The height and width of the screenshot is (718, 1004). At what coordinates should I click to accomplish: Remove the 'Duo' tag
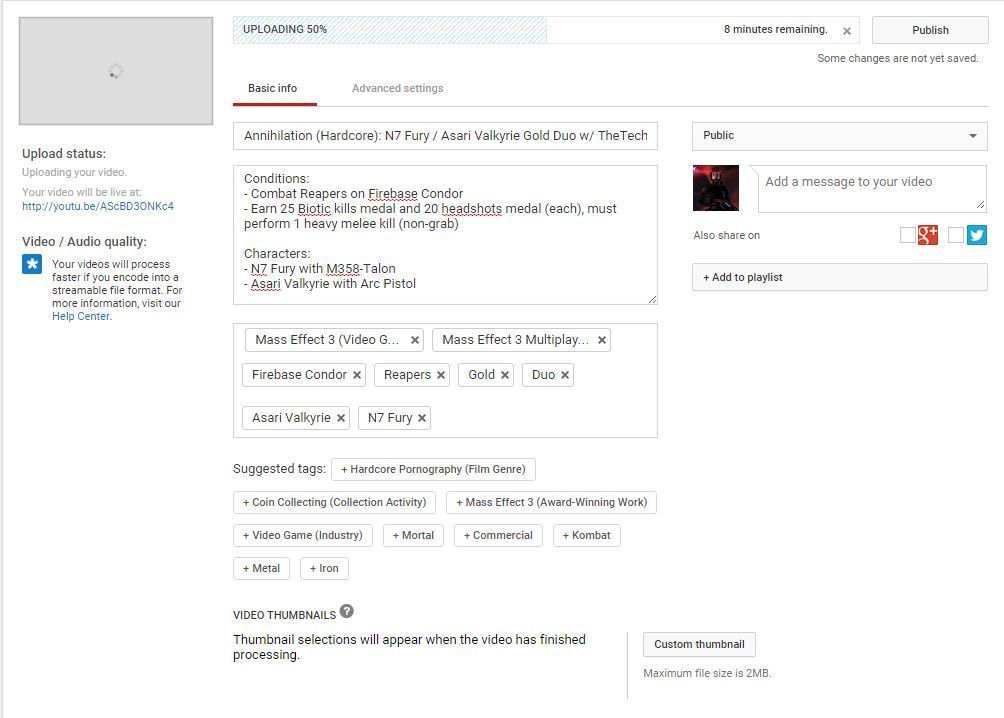[565, 375]
